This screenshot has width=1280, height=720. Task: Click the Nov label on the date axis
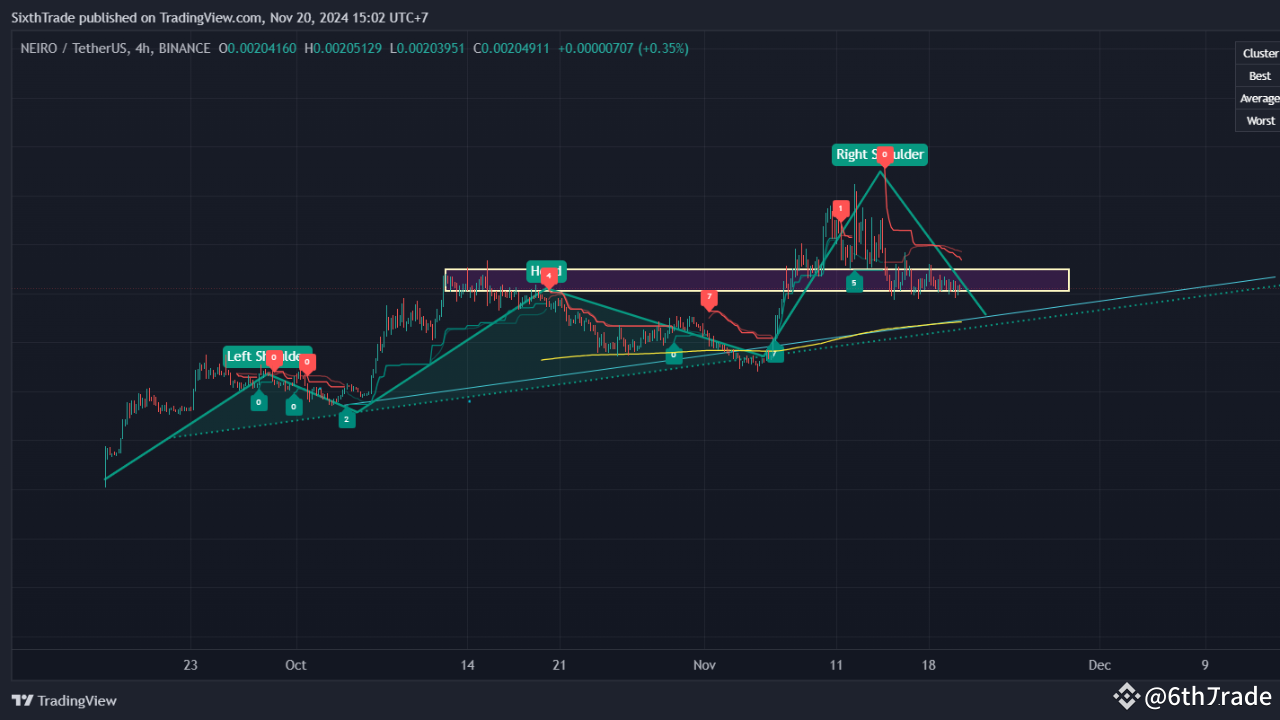coord(704,665)
